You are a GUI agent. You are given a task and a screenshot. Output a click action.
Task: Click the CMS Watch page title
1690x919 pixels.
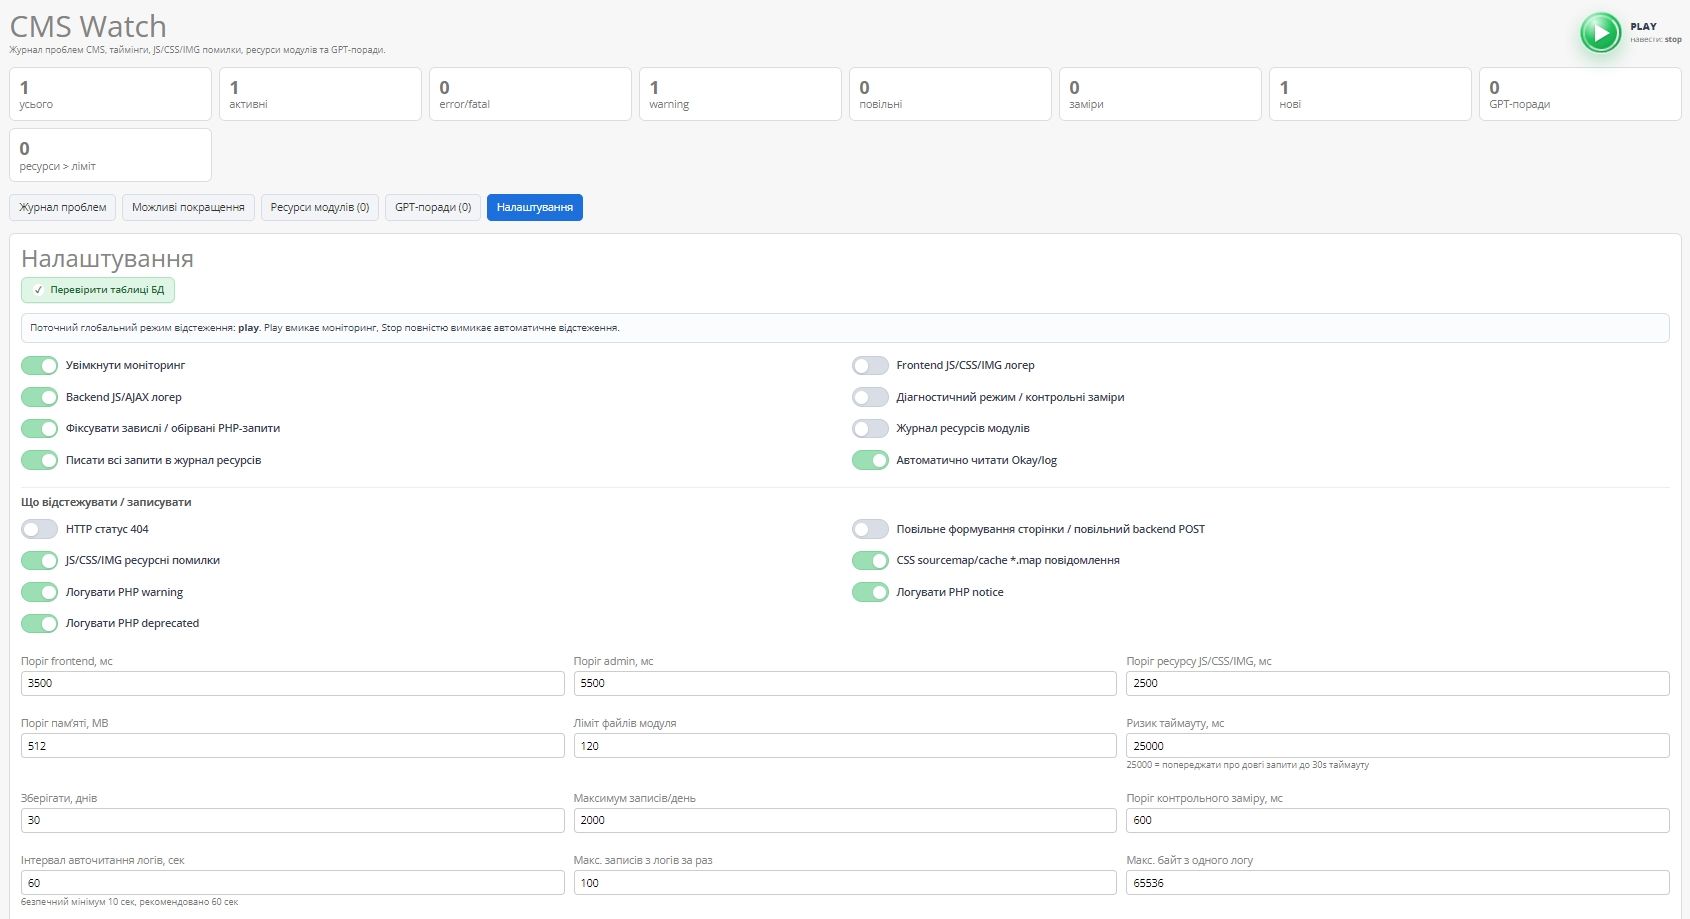click(88, 26)
